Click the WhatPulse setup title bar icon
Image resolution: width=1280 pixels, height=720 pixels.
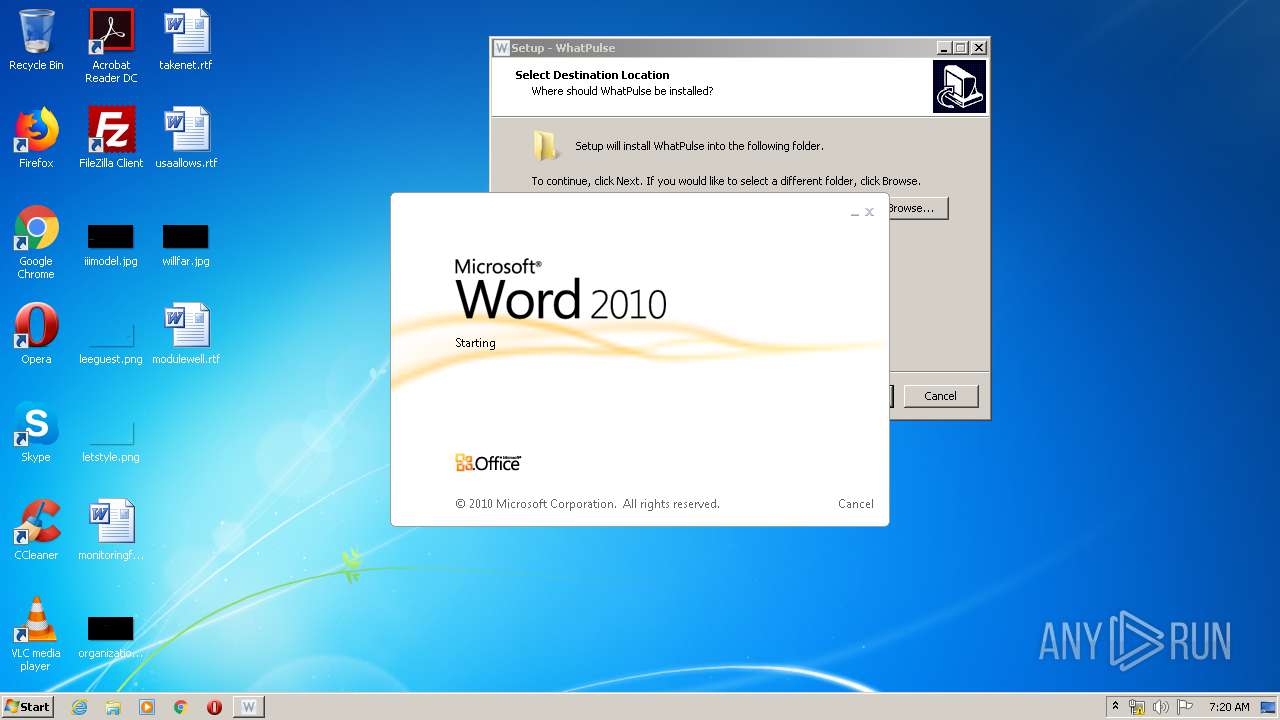click(x=502, y=48)
